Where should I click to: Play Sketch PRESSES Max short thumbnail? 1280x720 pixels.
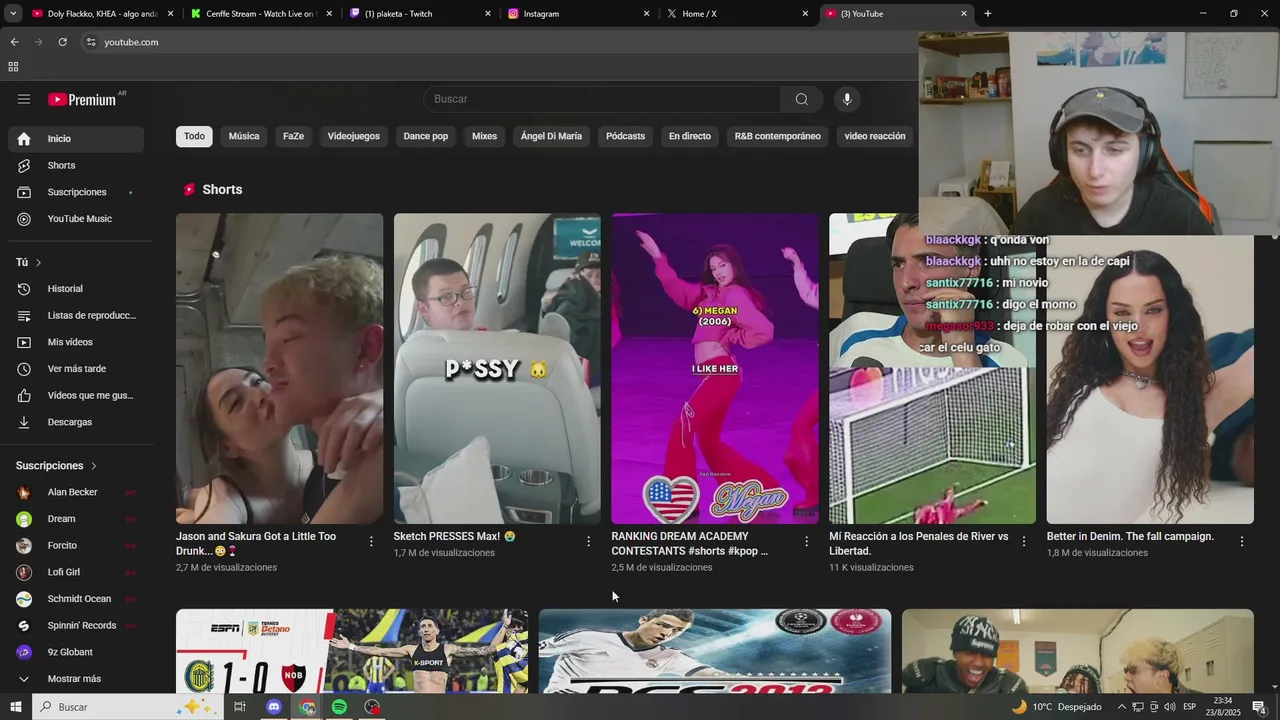pos(497,368)
